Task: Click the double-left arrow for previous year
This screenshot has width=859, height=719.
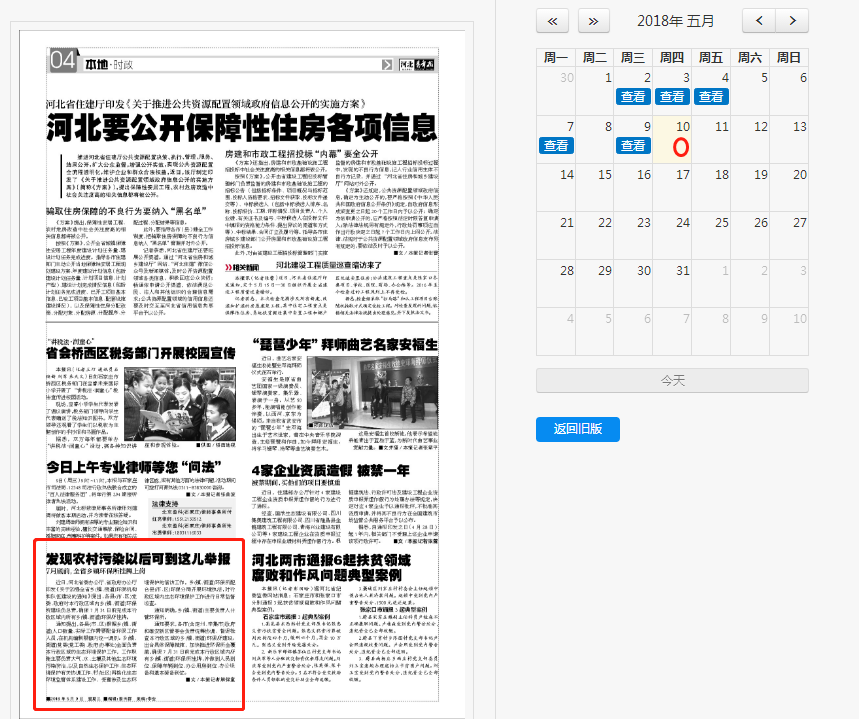Action: (553, 21)
